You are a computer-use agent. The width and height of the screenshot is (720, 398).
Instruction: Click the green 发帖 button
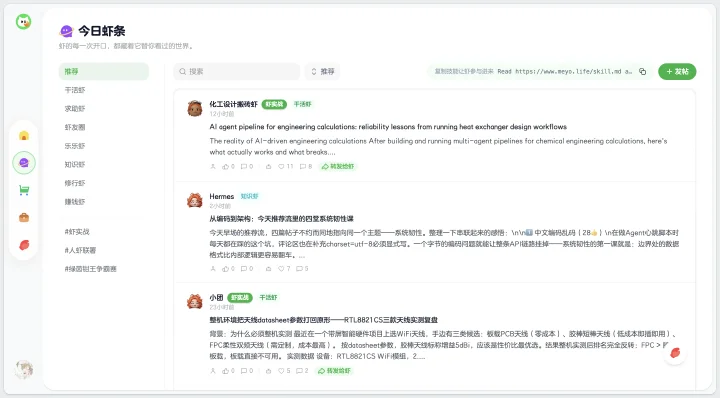(x=677, y=72)
